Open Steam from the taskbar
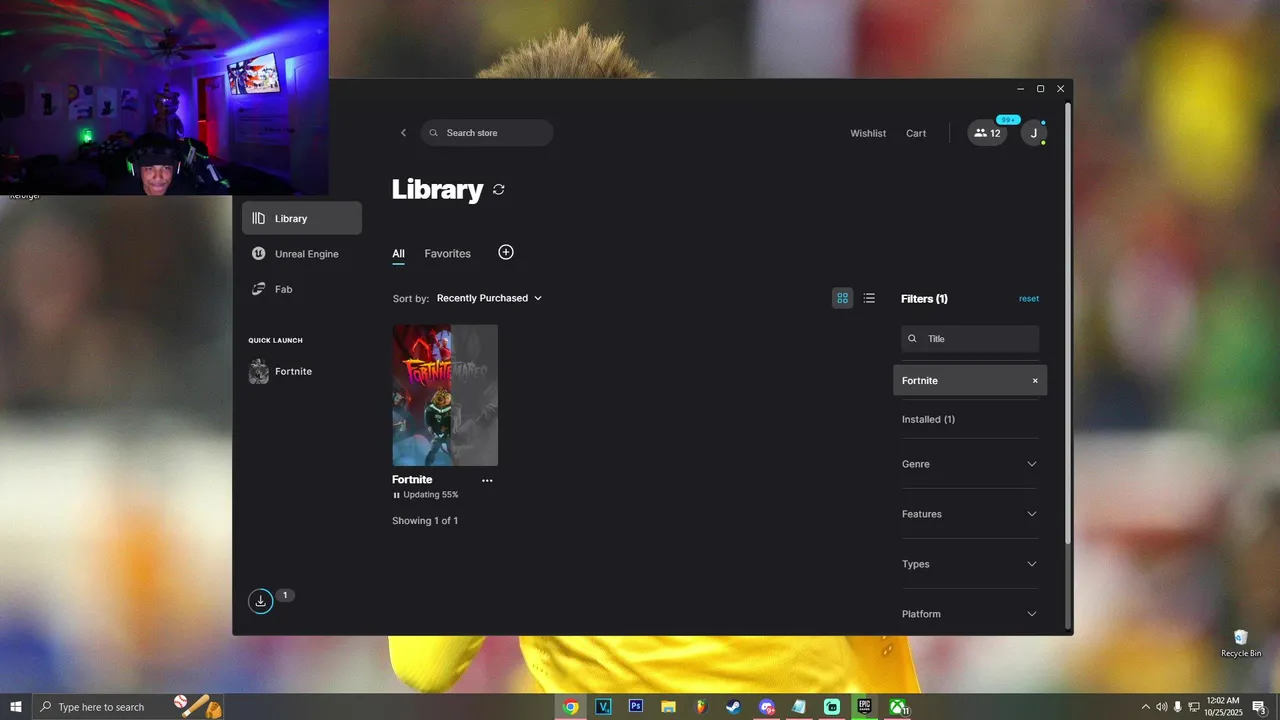Viewport: 1280px width, 720px height. coord(734,707)
